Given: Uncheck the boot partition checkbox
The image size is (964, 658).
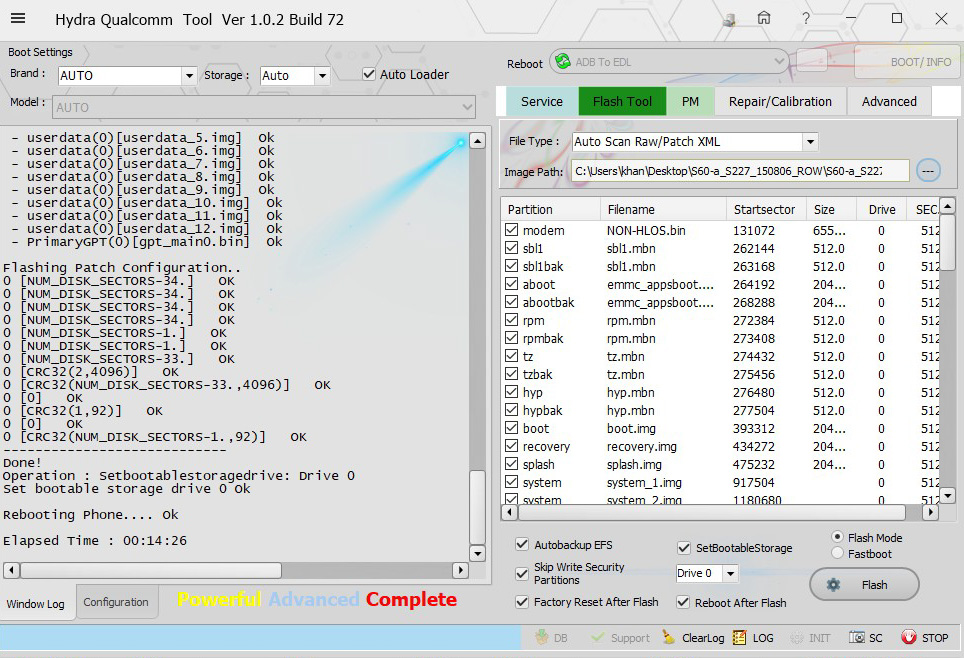Looking at the screenshot, I should 512,427.
